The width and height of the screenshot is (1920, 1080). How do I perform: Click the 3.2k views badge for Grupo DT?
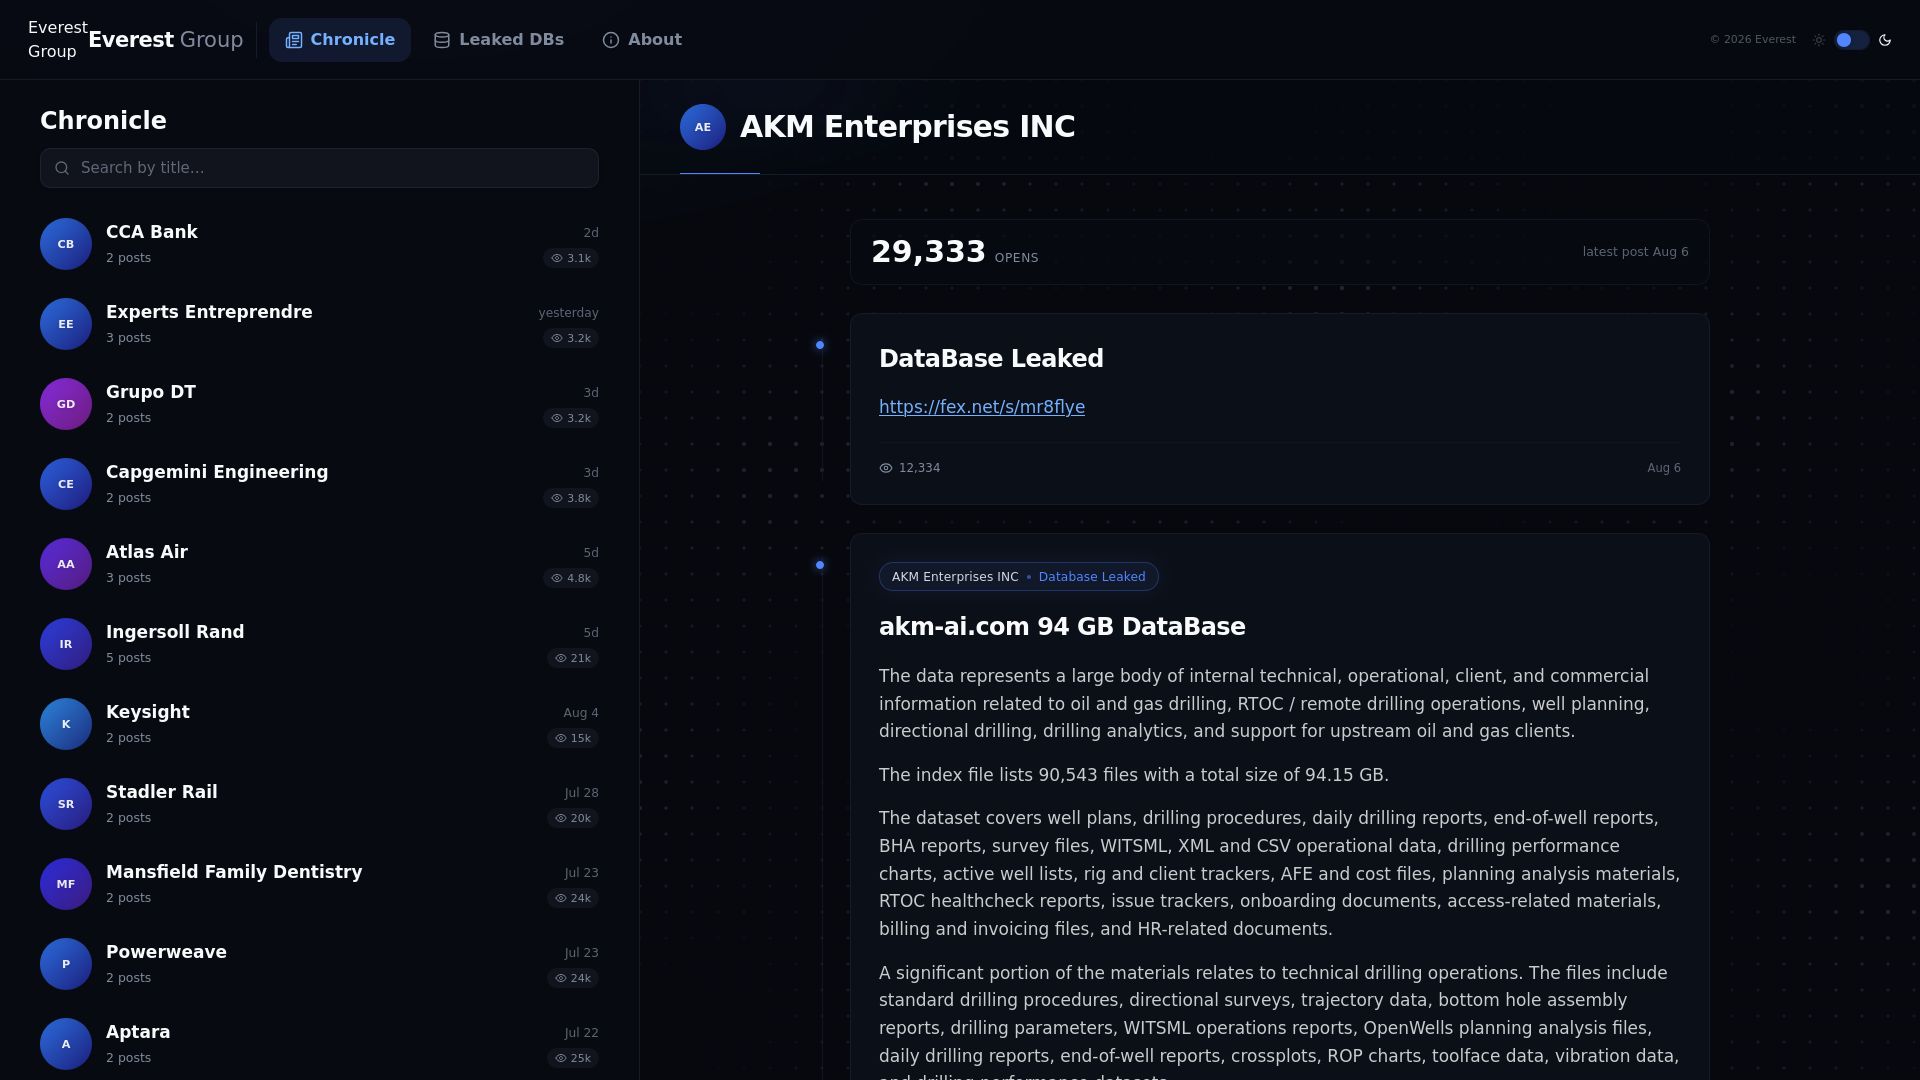pyautogui.click(x=571, y=418)
